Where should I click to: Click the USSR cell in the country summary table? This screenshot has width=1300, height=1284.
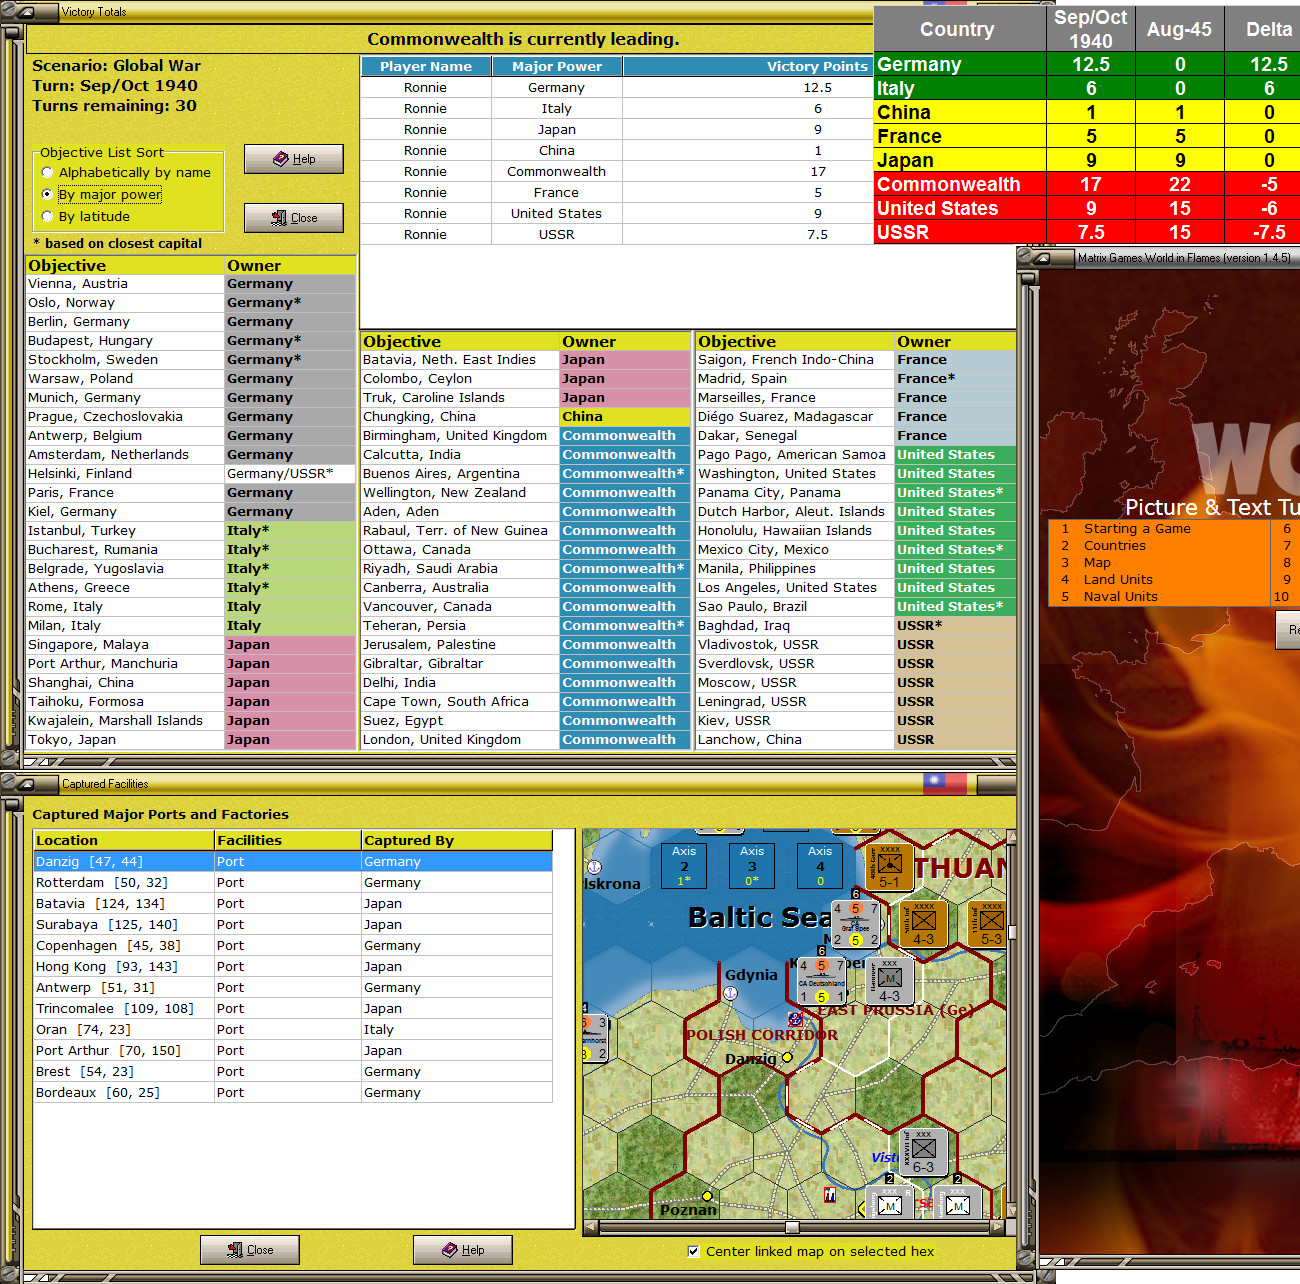(x=960, y=232)
